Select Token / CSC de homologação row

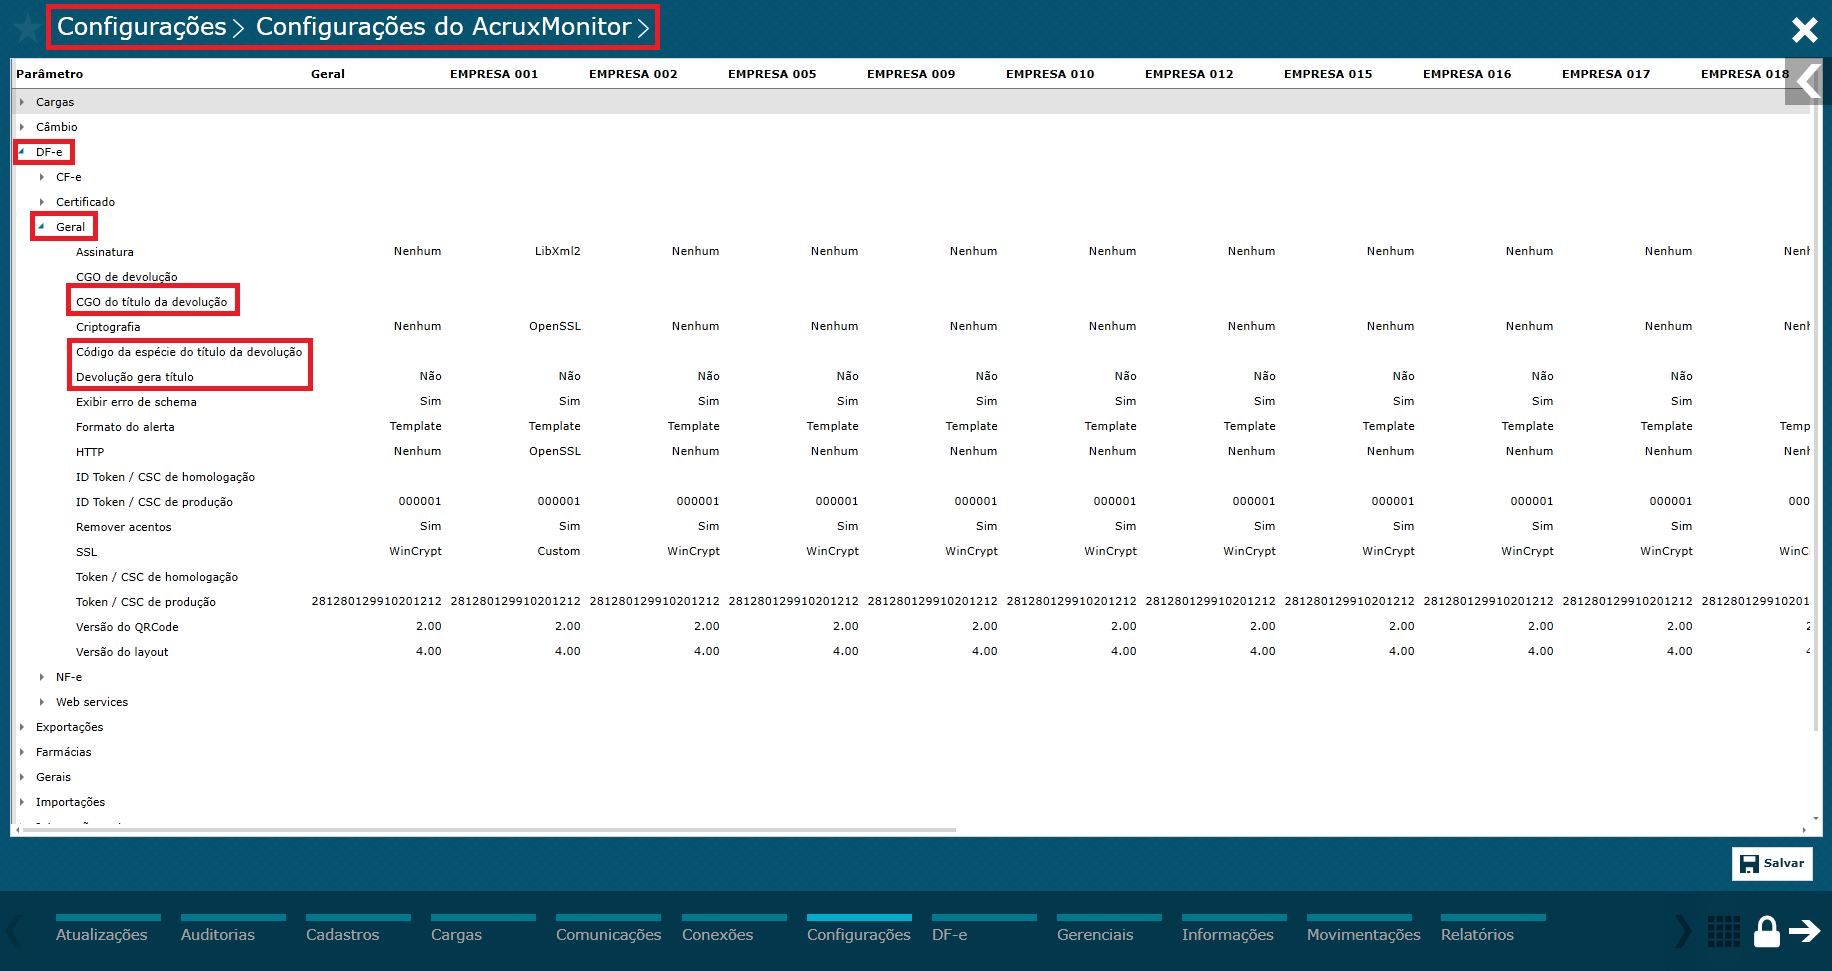pos(157,577)
